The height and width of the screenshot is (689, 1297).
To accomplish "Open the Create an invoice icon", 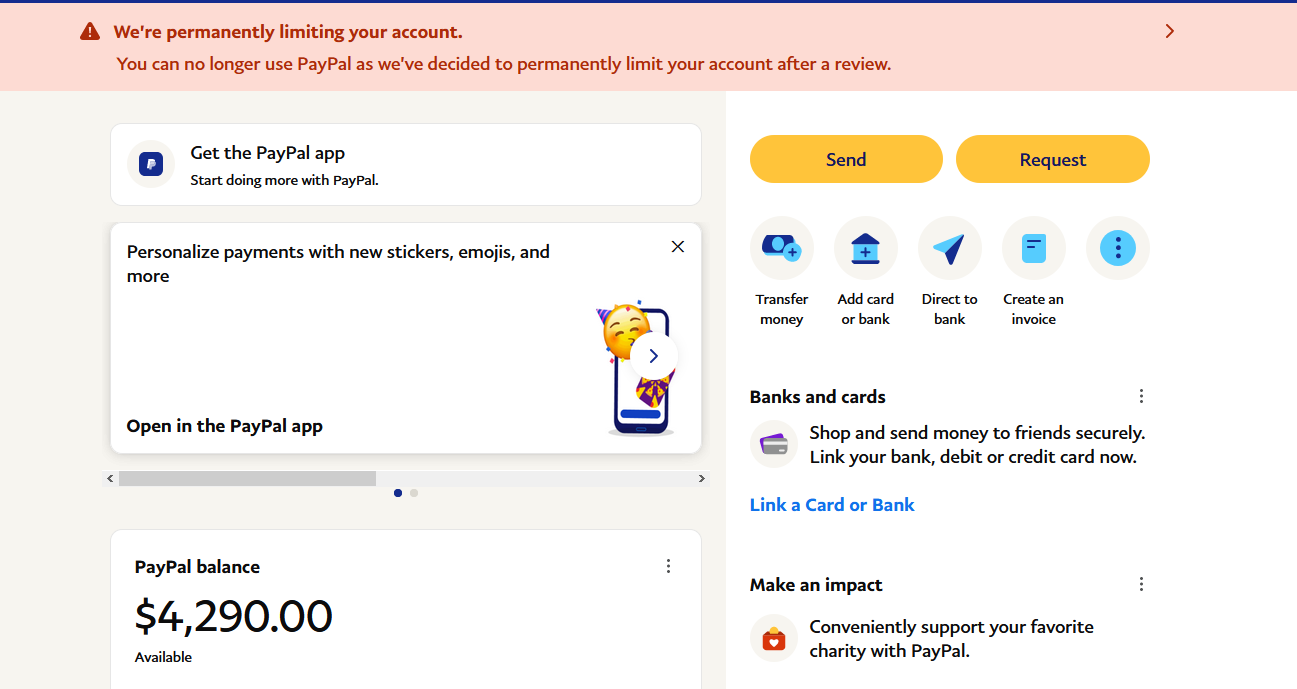I will tap(1034, 248).
